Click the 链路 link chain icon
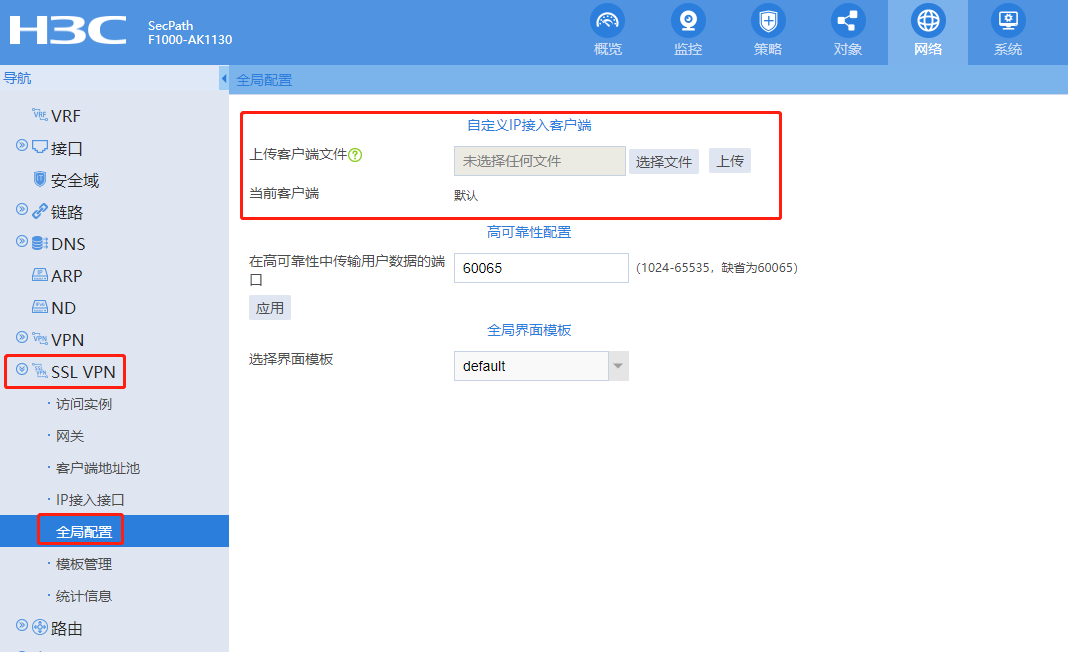 [40, 211]
